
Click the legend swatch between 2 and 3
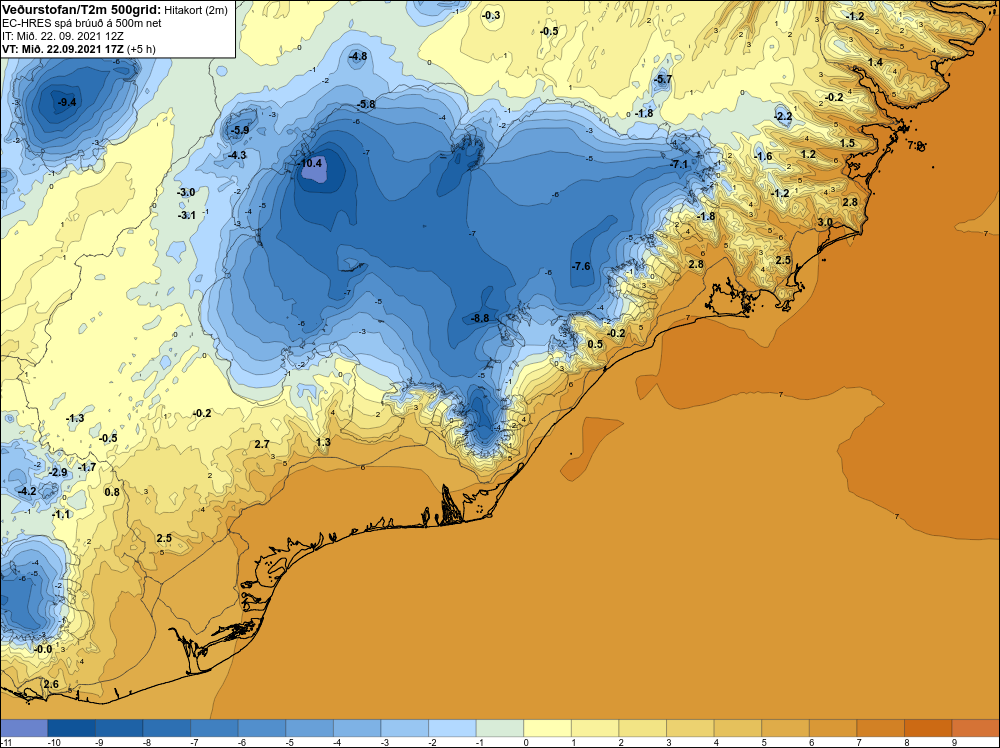(643, 728)
